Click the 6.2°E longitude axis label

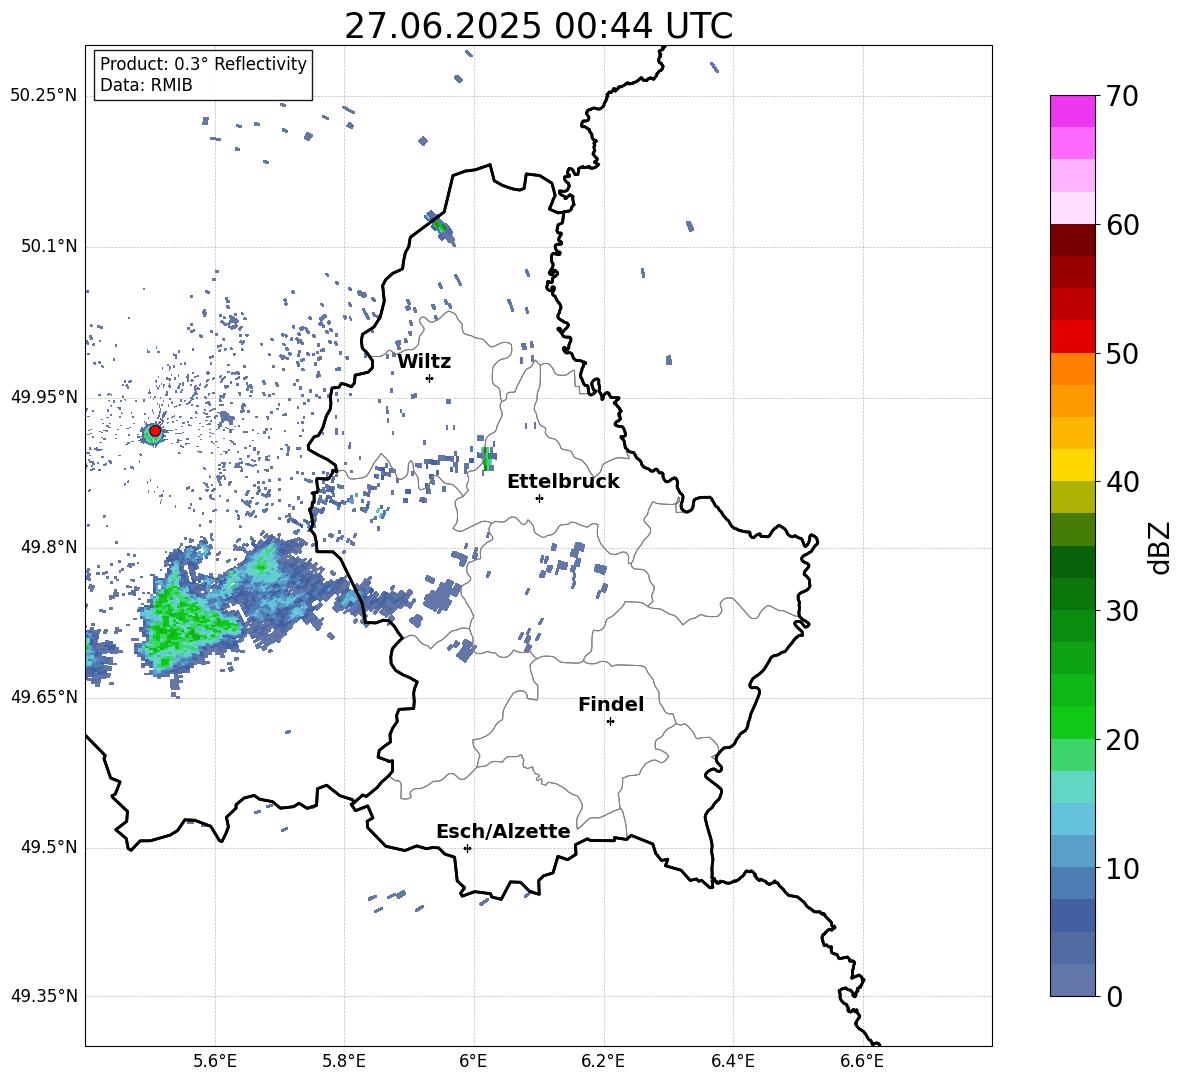pyautogui.click(x=603, y=1061)
